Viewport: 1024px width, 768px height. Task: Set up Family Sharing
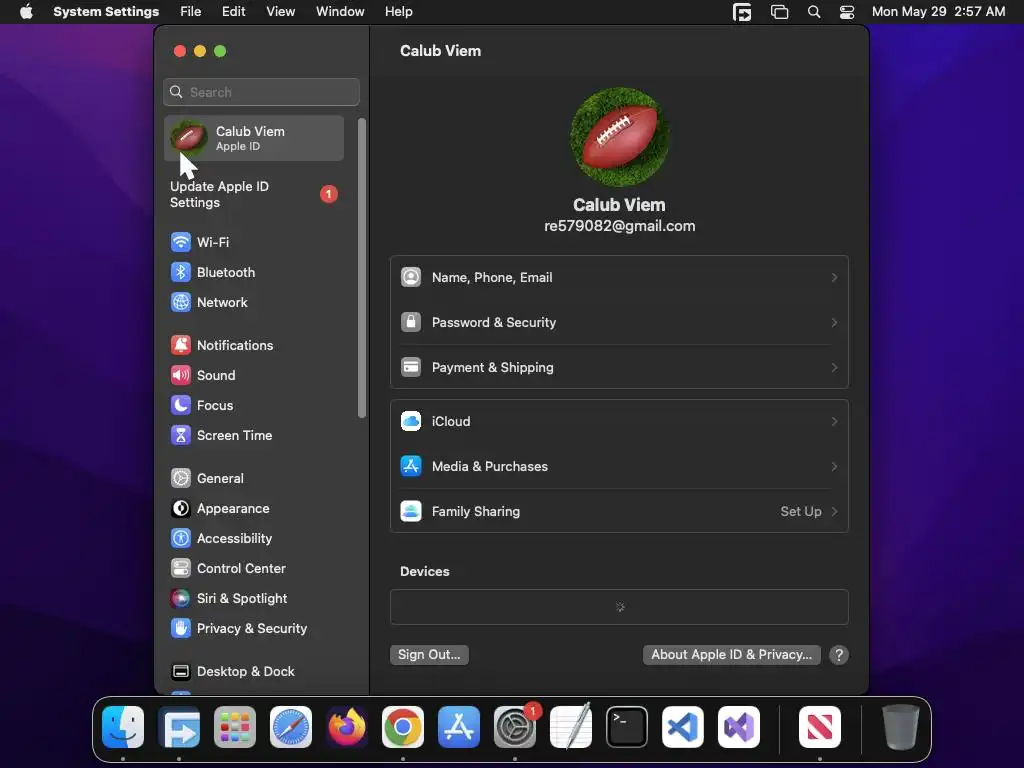(x=619, y=512)
